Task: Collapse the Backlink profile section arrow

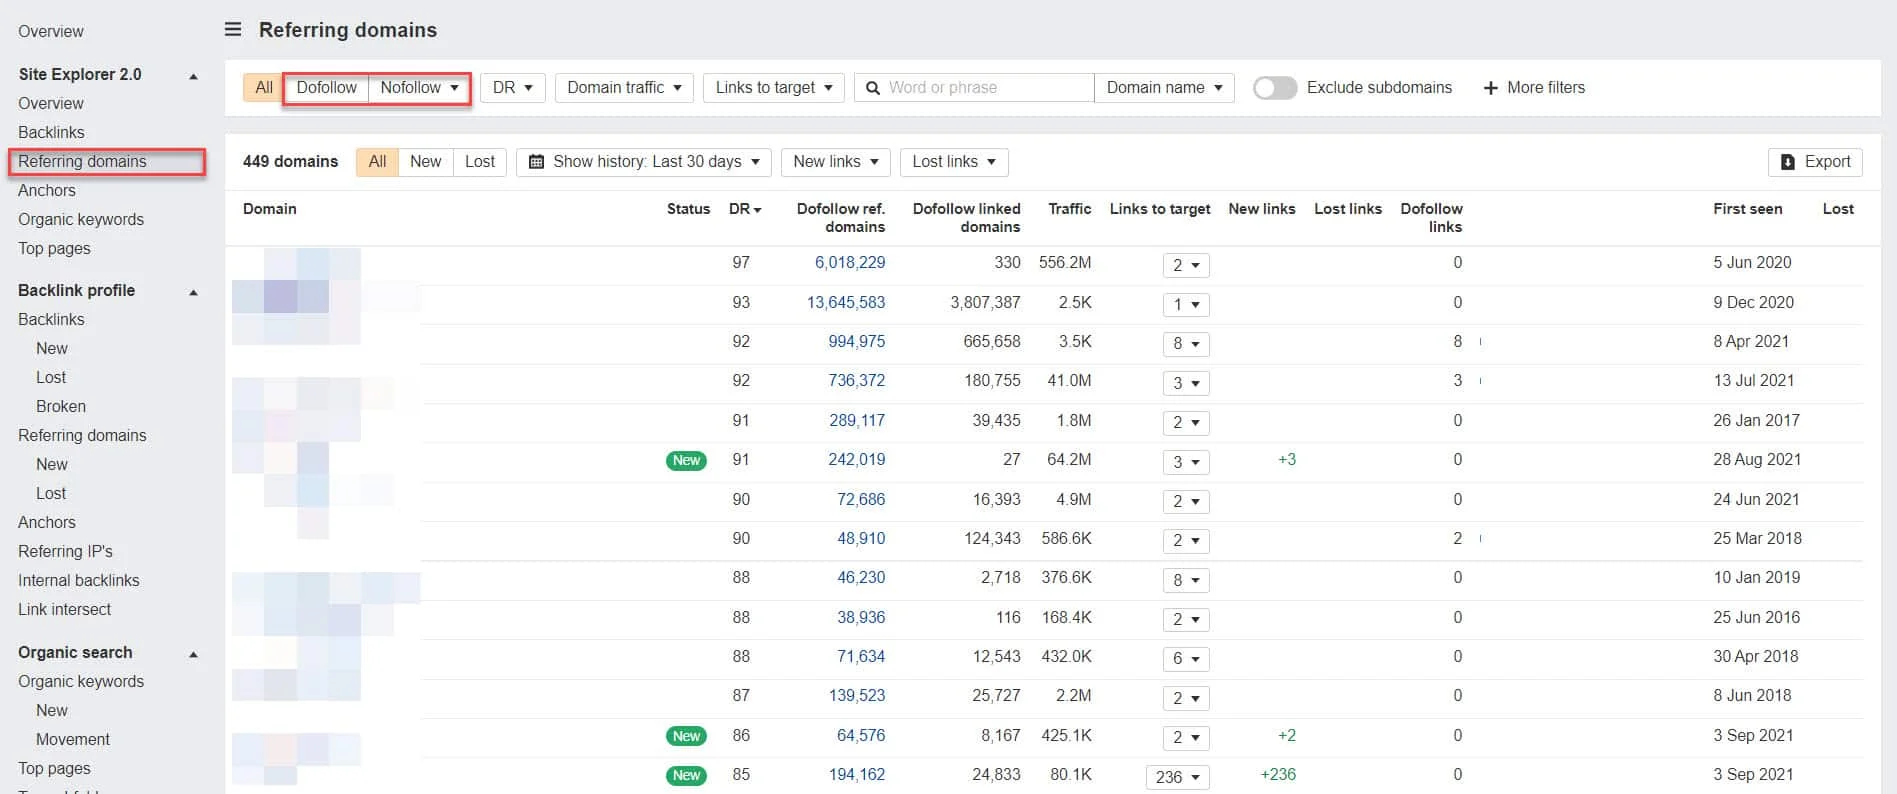Action: pyautogui.click(x=193, y=292)
